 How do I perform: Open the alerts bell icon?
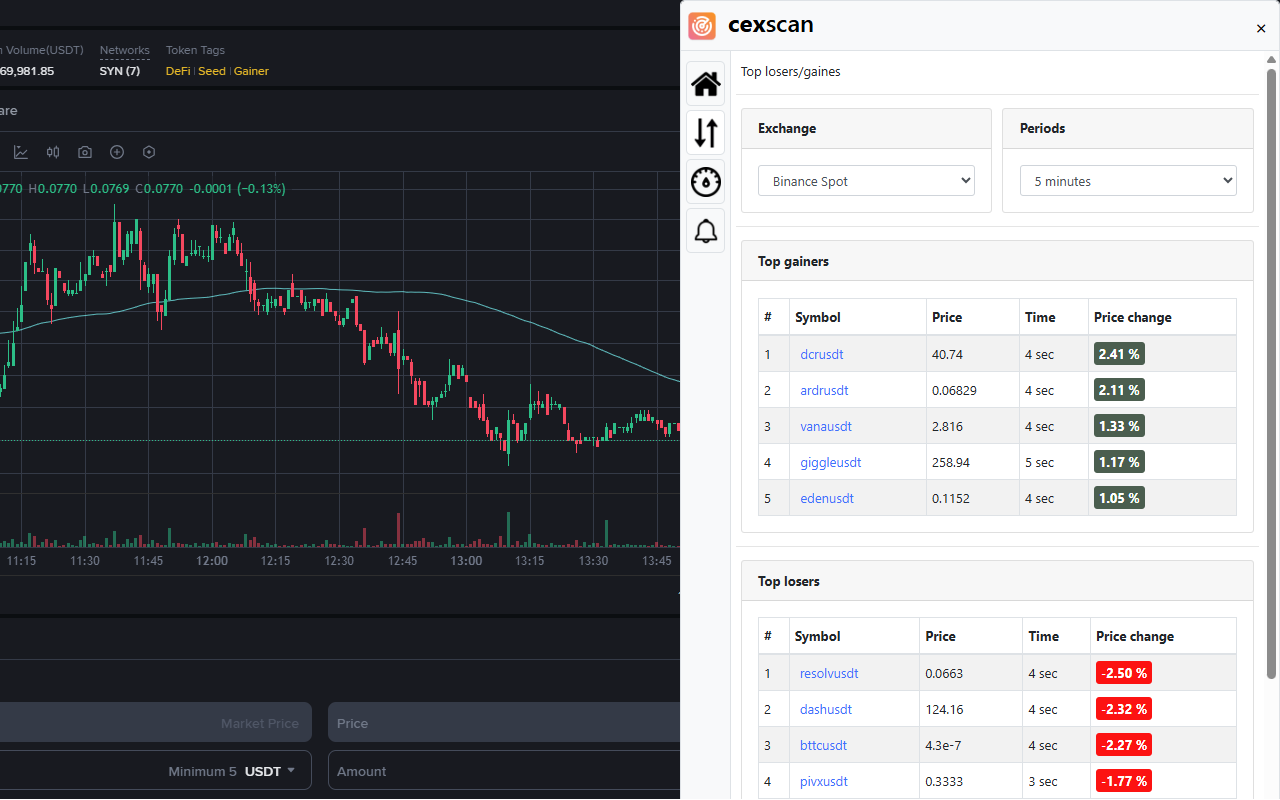click(706, 231)
